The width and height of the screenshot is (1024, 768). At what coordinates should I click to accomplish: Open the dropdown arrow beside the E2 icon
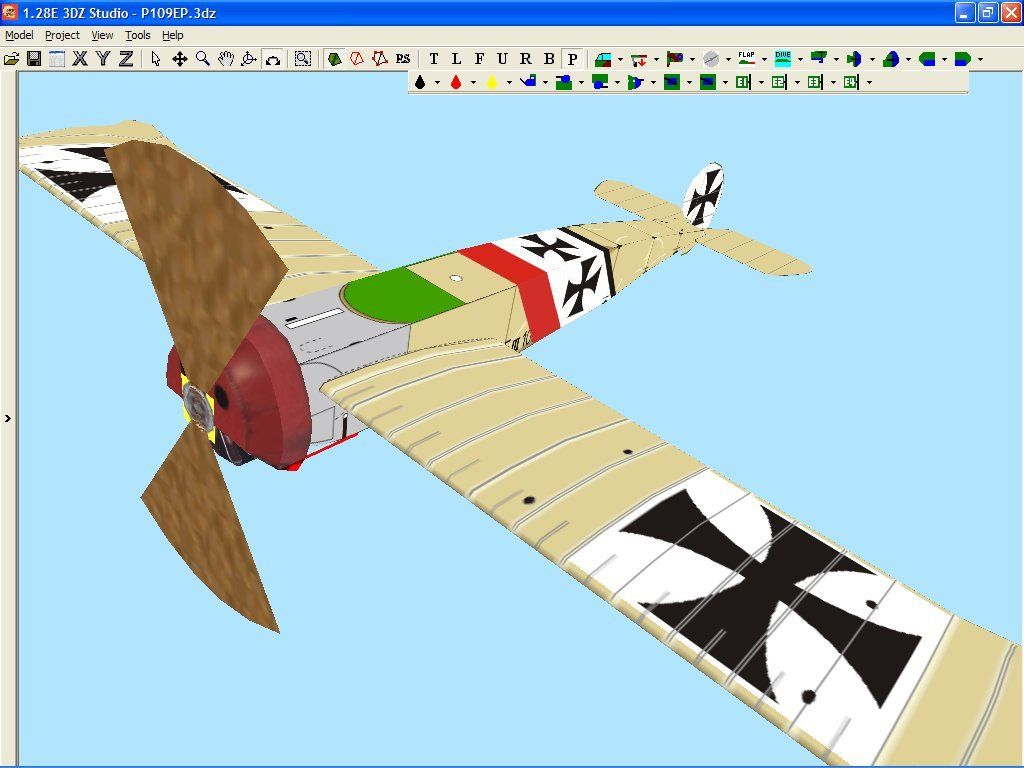(797, 82)
